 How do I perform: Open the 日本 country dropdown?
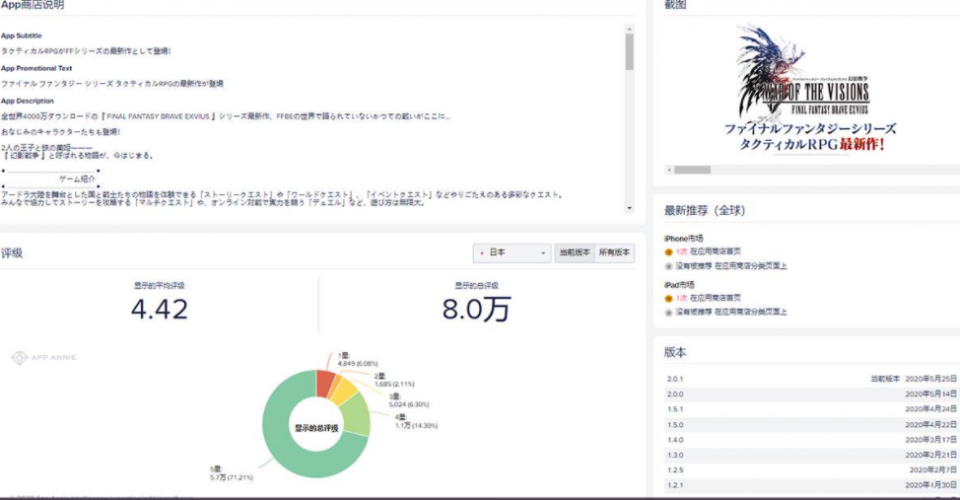(x=512, y=253)
